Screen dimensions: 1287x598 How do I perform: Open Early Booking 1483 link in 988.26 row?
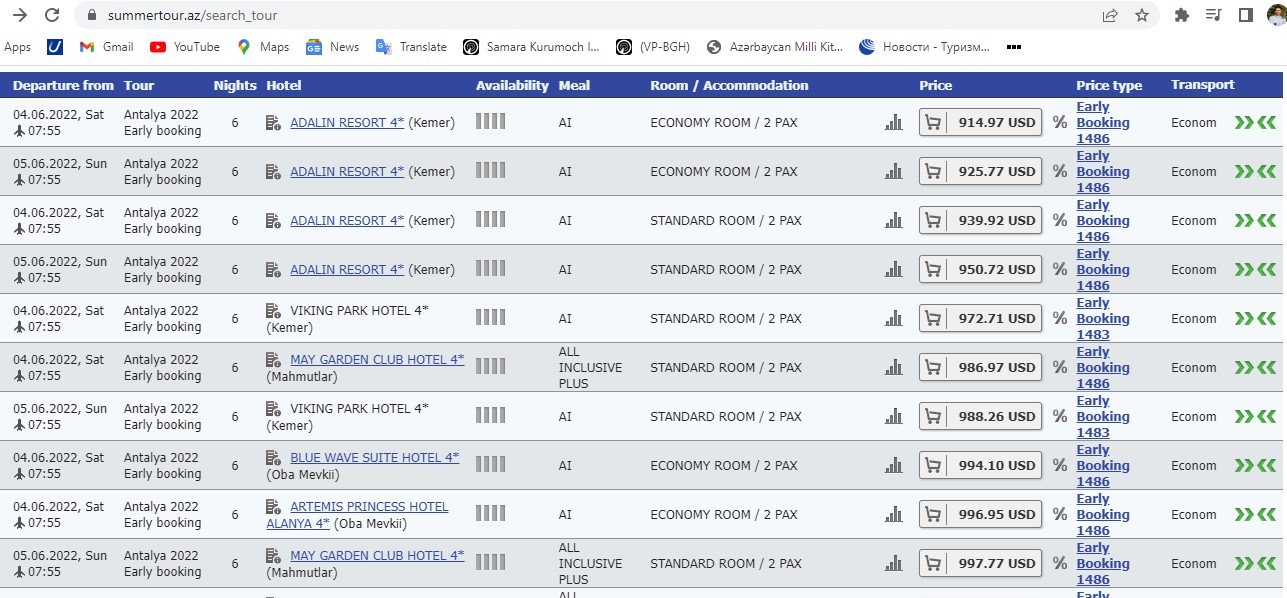click(1103, 416)
